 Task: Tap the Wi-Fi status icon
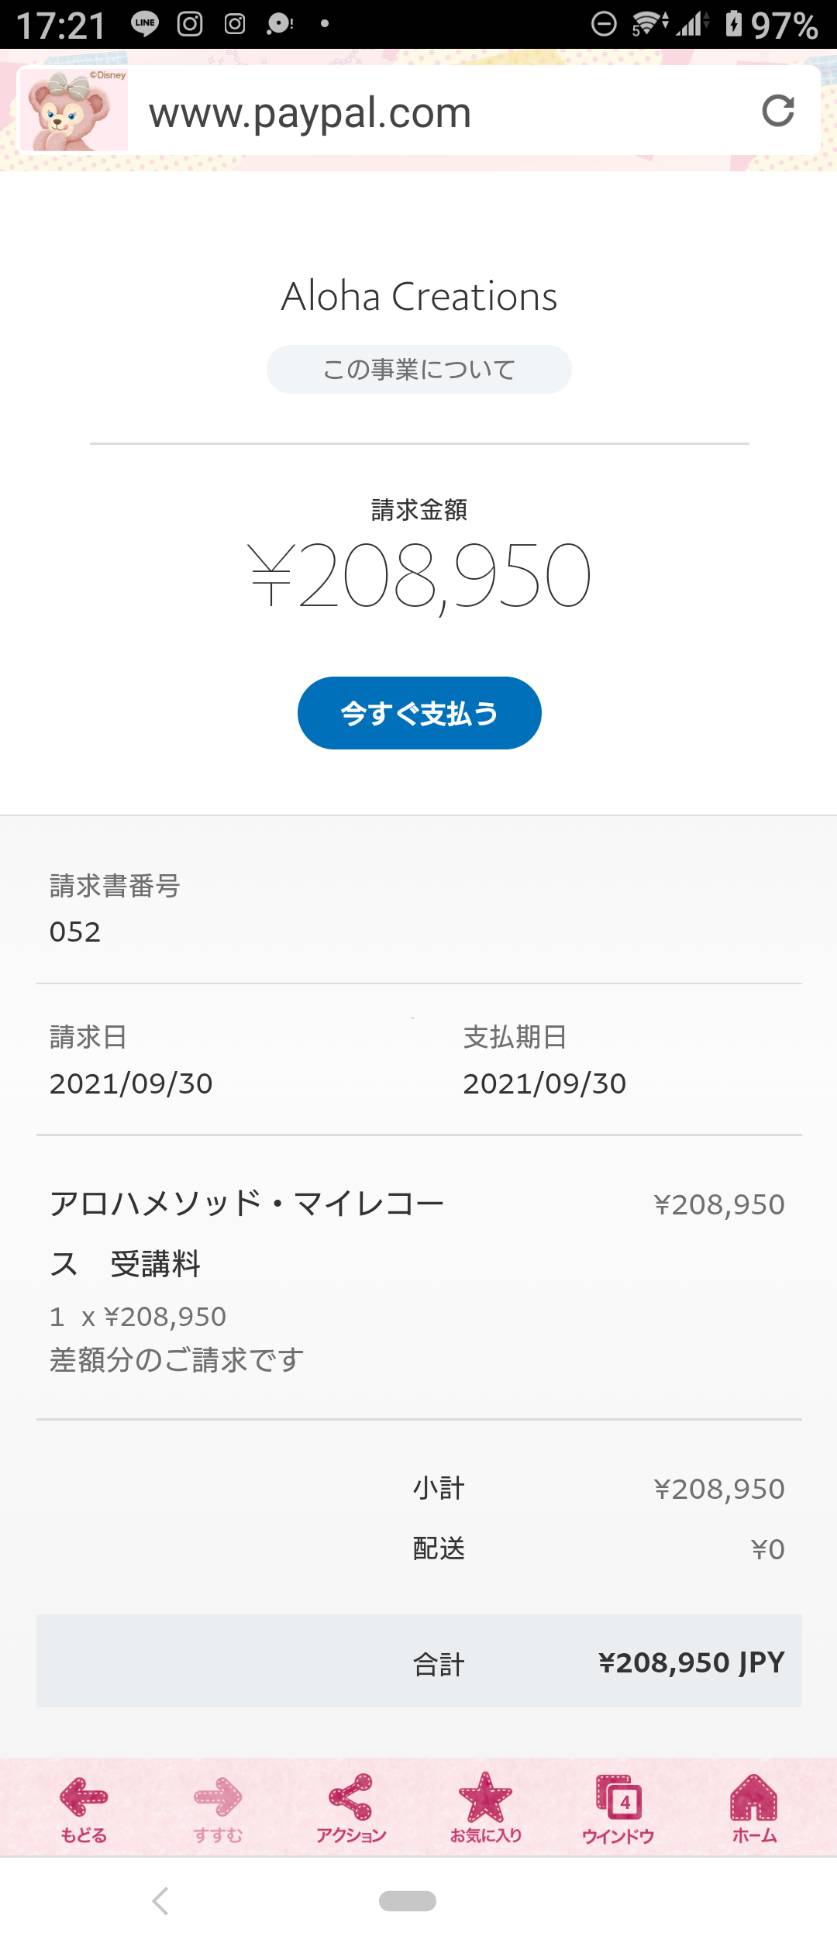pyautogui.click(x=649, y=24)
